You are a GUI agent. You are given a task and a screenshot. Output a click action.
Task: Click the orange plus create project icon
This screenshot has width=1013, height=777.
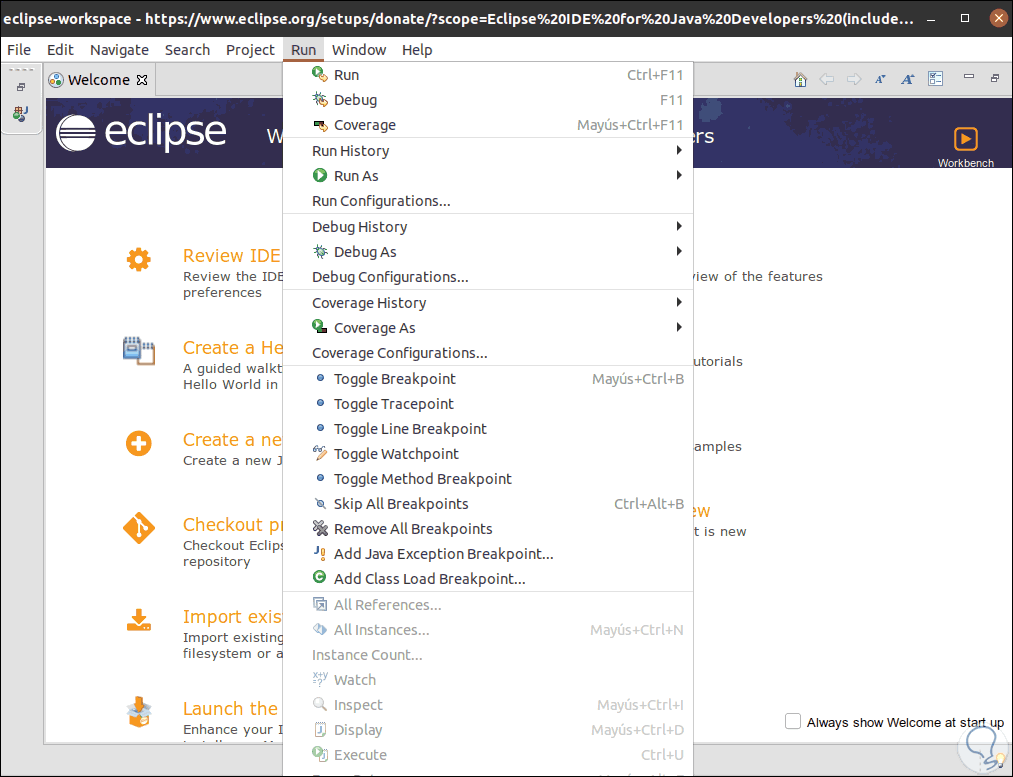pyautogui.click(x=139, y=444)
